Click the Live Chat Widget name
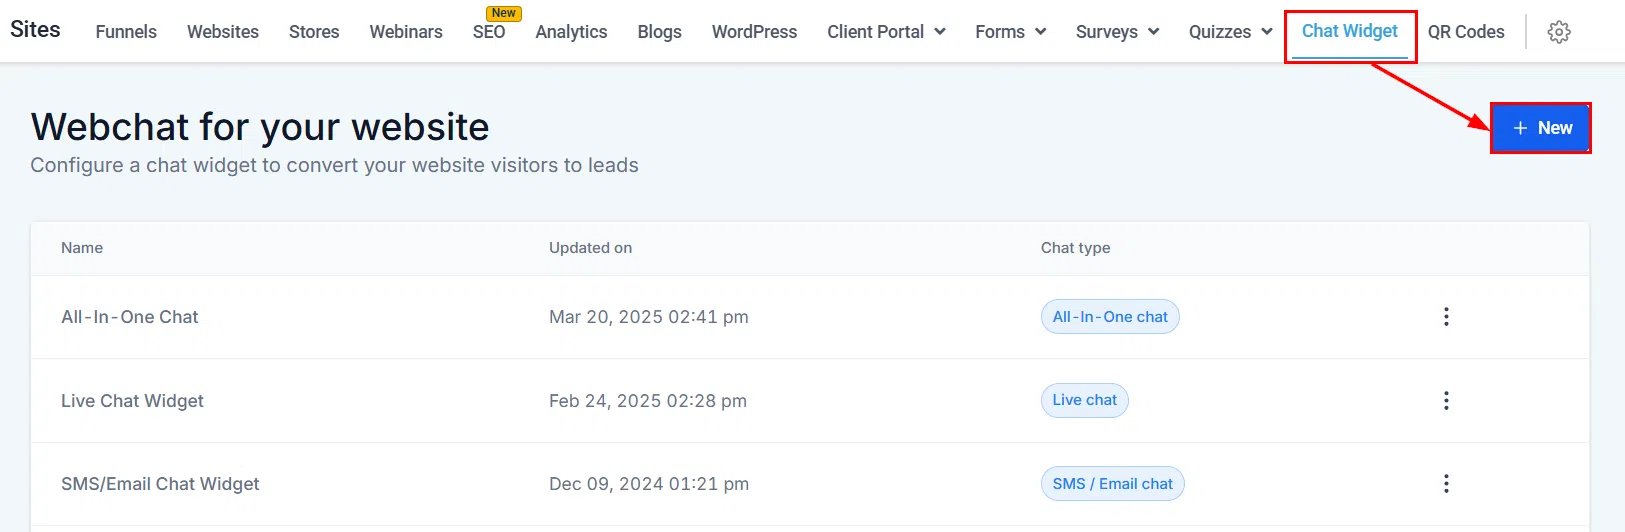This screenshot has height=532, width=1625. point(132,401)
